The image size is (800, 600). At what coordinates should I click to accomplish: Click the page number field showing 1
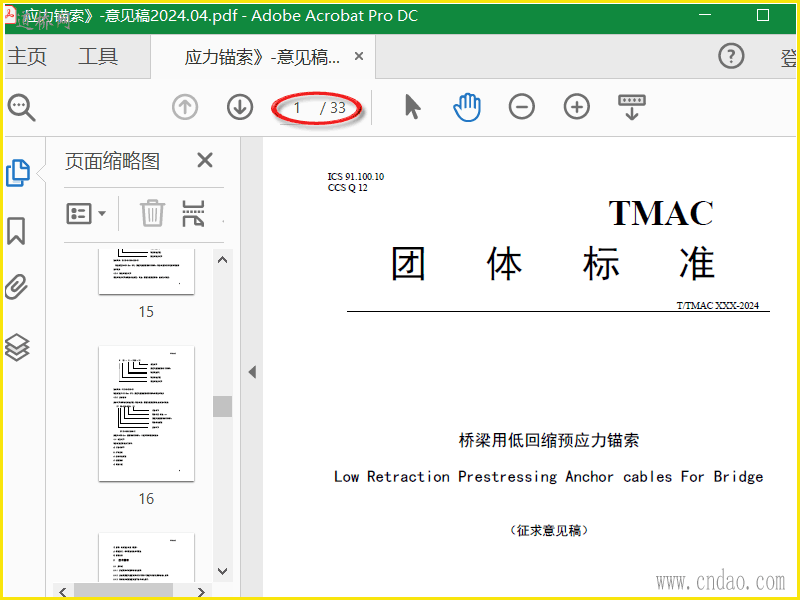(x=296, y=108)
